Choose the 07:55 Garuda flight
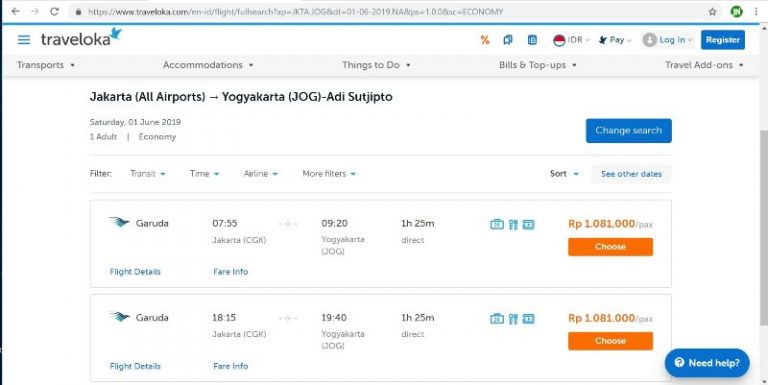 click(x=610, y=247)
